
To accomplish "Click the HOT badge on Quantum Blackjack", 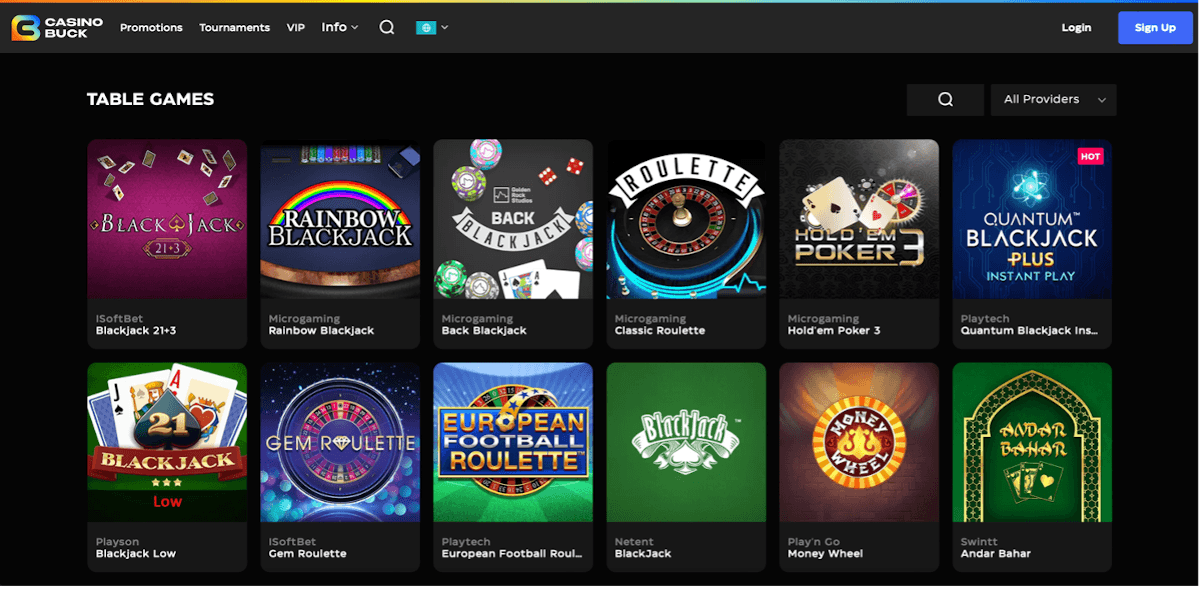I will tap(1089, 156).
